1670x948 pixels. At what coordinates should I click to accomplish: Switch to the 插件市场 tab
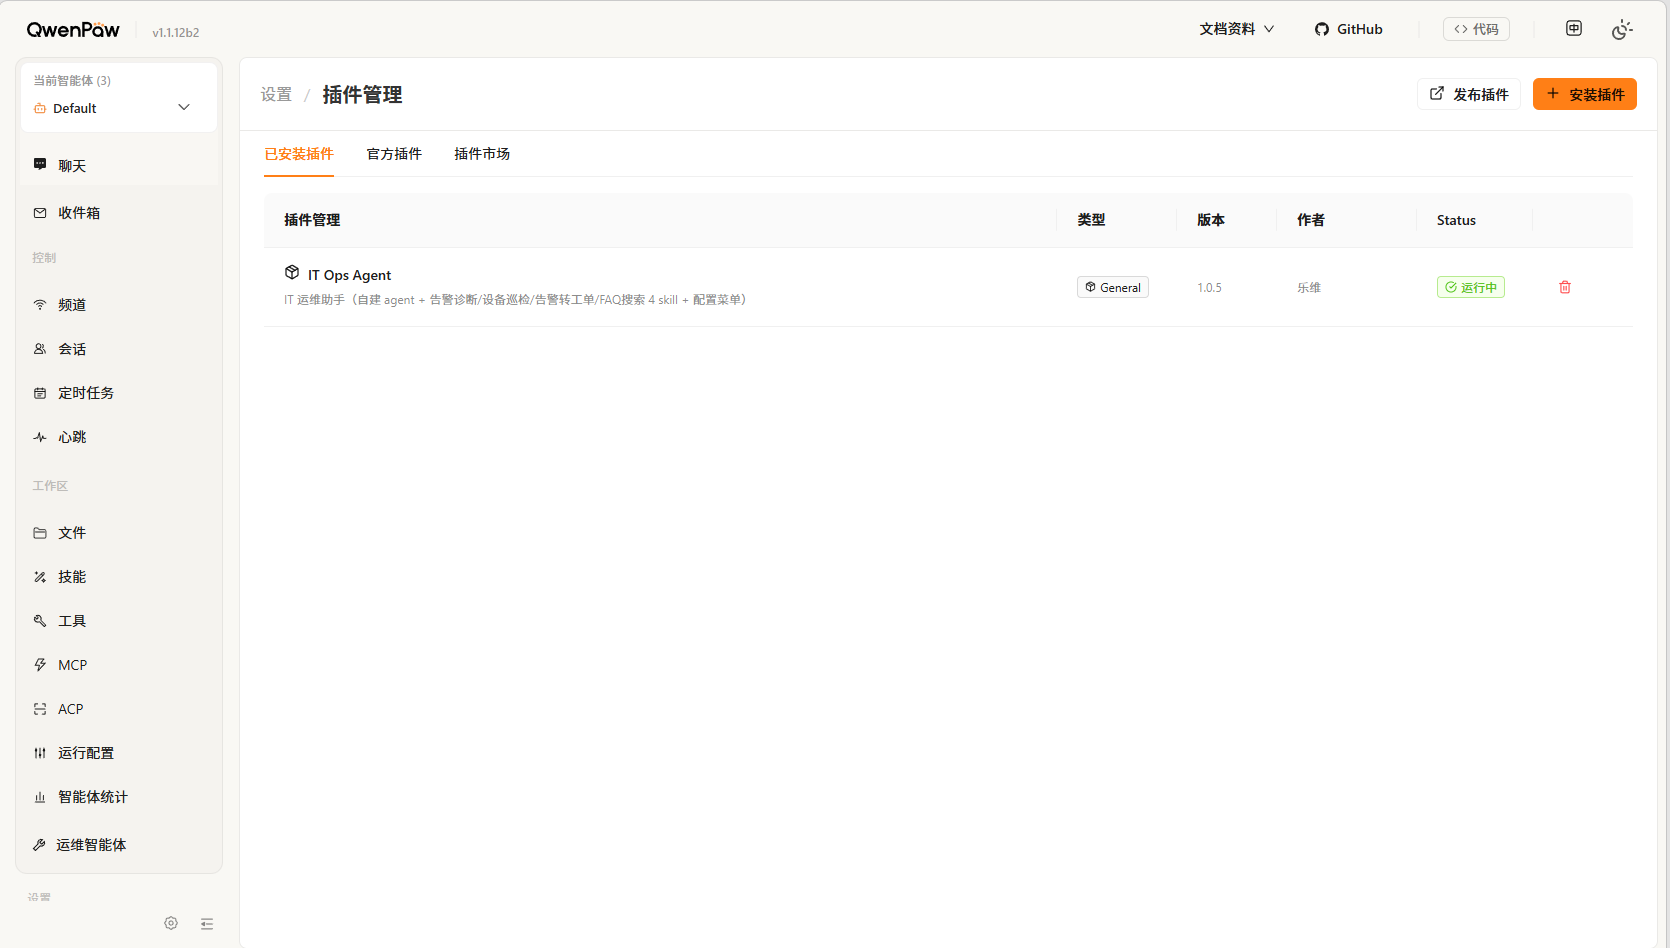coord(482,154)
